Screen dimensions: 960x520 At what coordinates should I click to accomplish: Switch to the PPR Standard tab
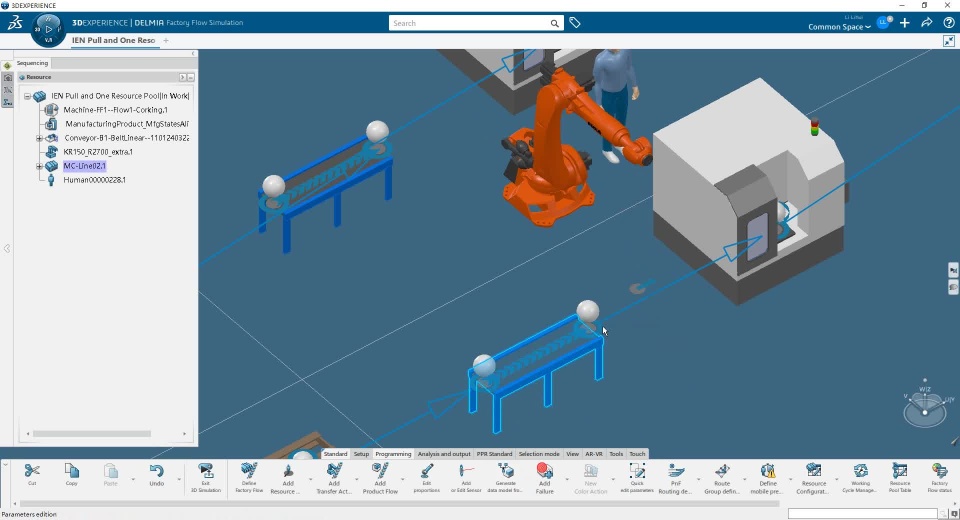(494, 454)
